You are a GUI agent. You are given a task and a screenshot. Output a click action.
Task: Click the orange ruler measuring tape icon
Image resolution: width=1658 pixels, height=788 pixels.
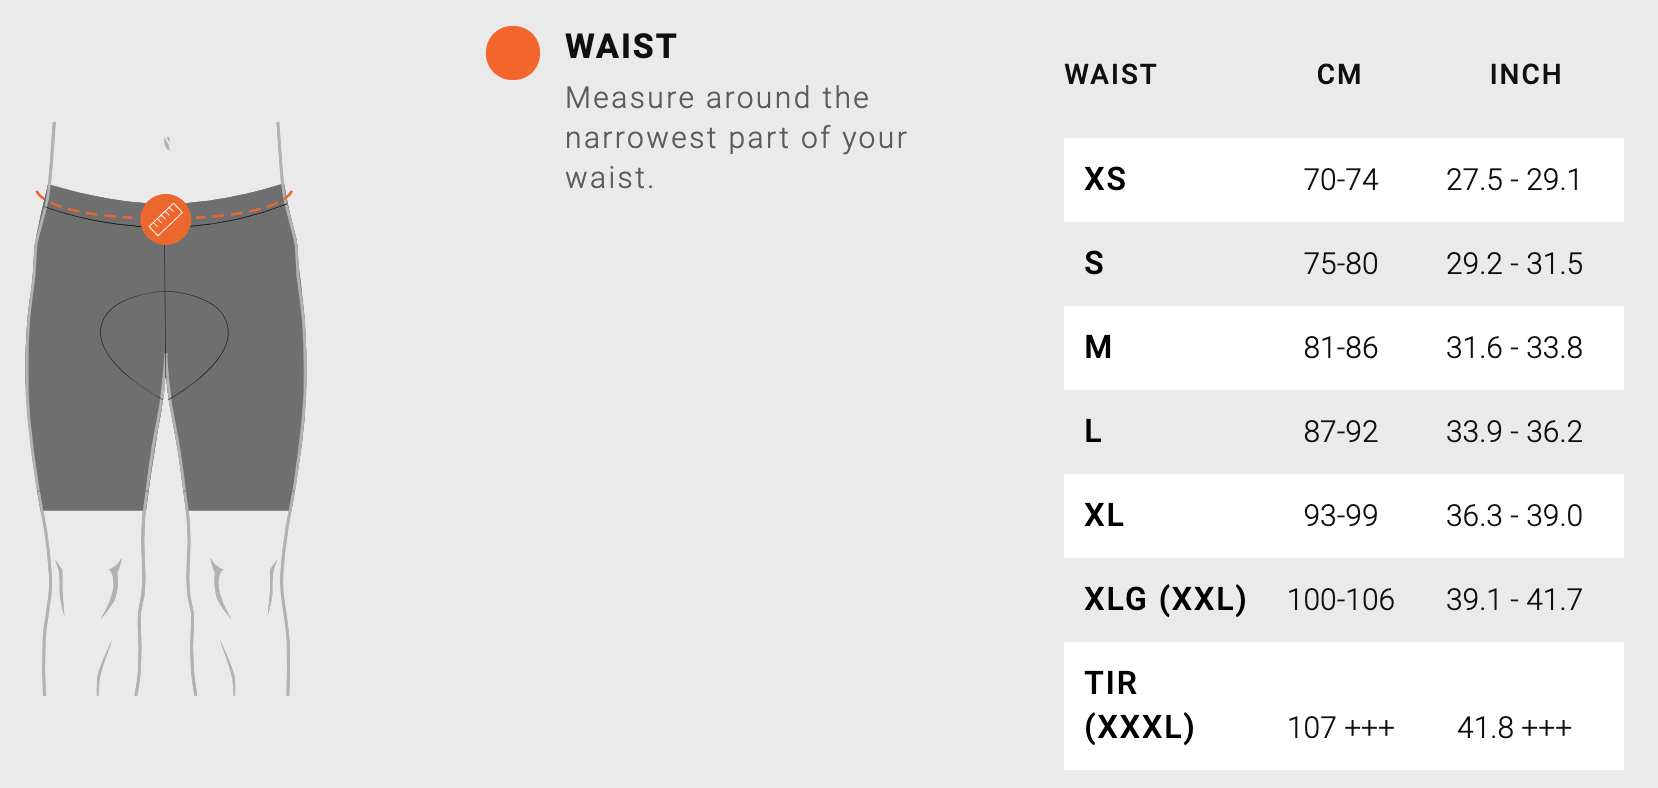tap(166, 219)
